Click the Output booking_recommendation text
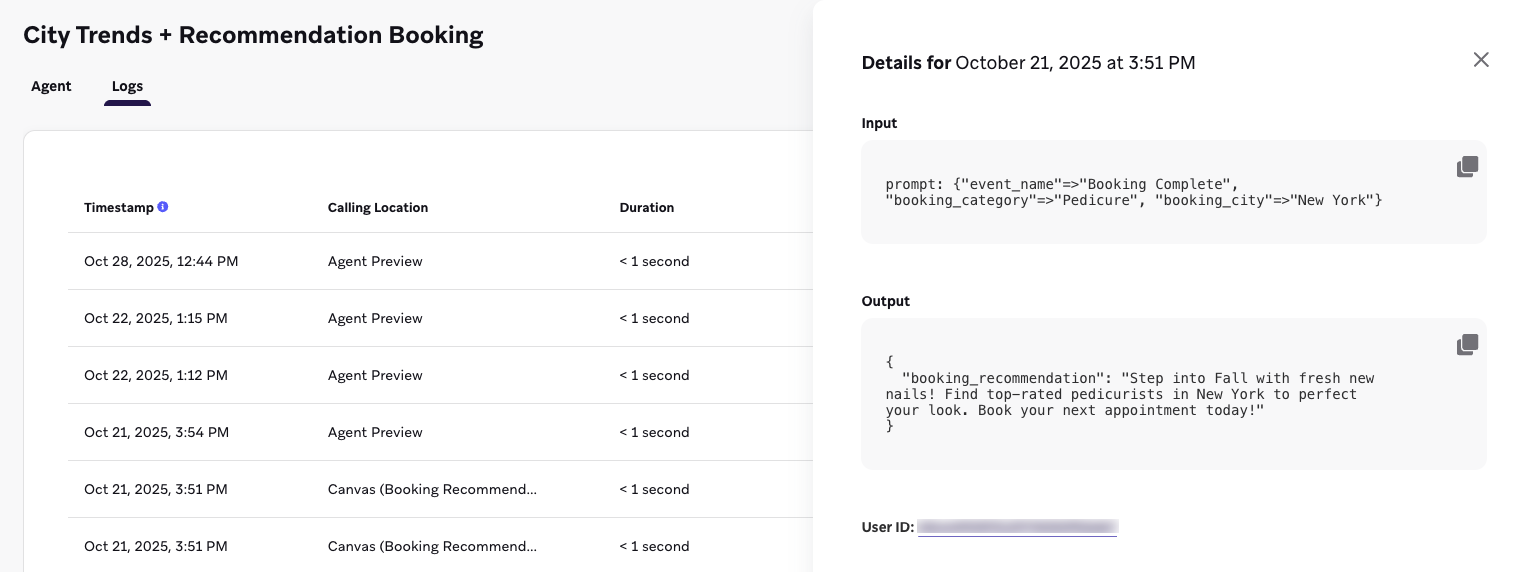This screenshot has height=572, width=1526. tap(1129, 394)
